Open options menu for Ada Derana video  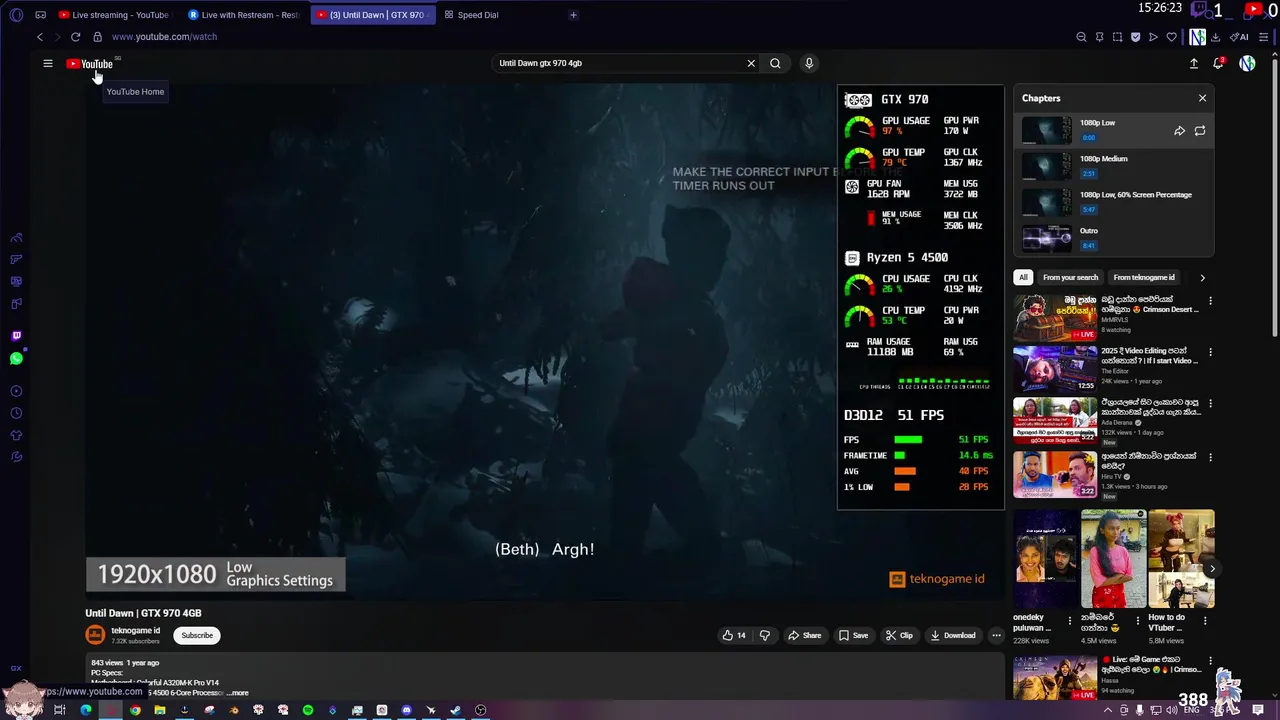pyautogui.click(x=1210, y=404)
